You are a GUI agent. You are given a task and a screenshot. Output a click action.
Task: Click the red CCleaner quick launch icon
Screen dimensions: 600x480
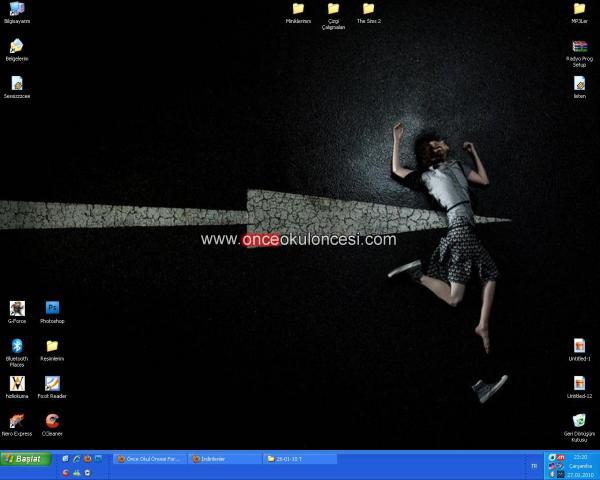65,473
